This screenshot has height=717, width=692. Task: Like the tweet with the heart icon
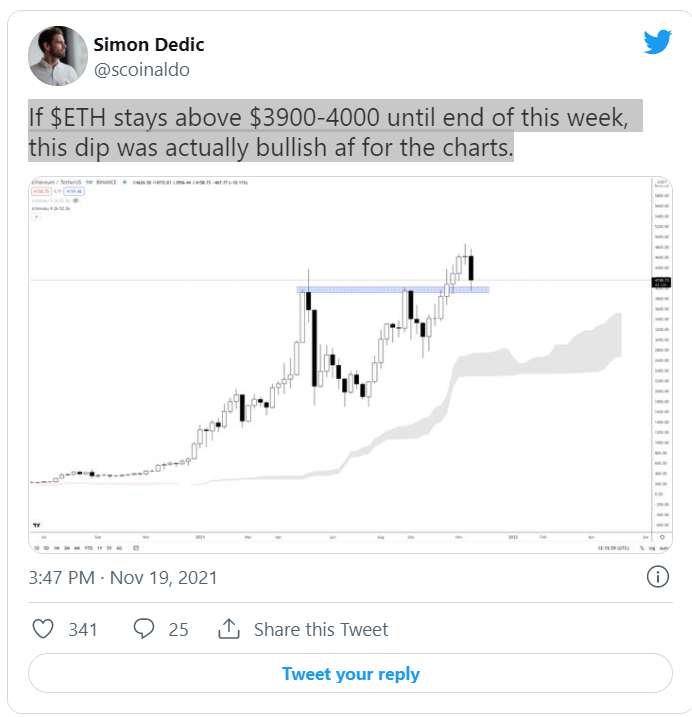[43, 629]
